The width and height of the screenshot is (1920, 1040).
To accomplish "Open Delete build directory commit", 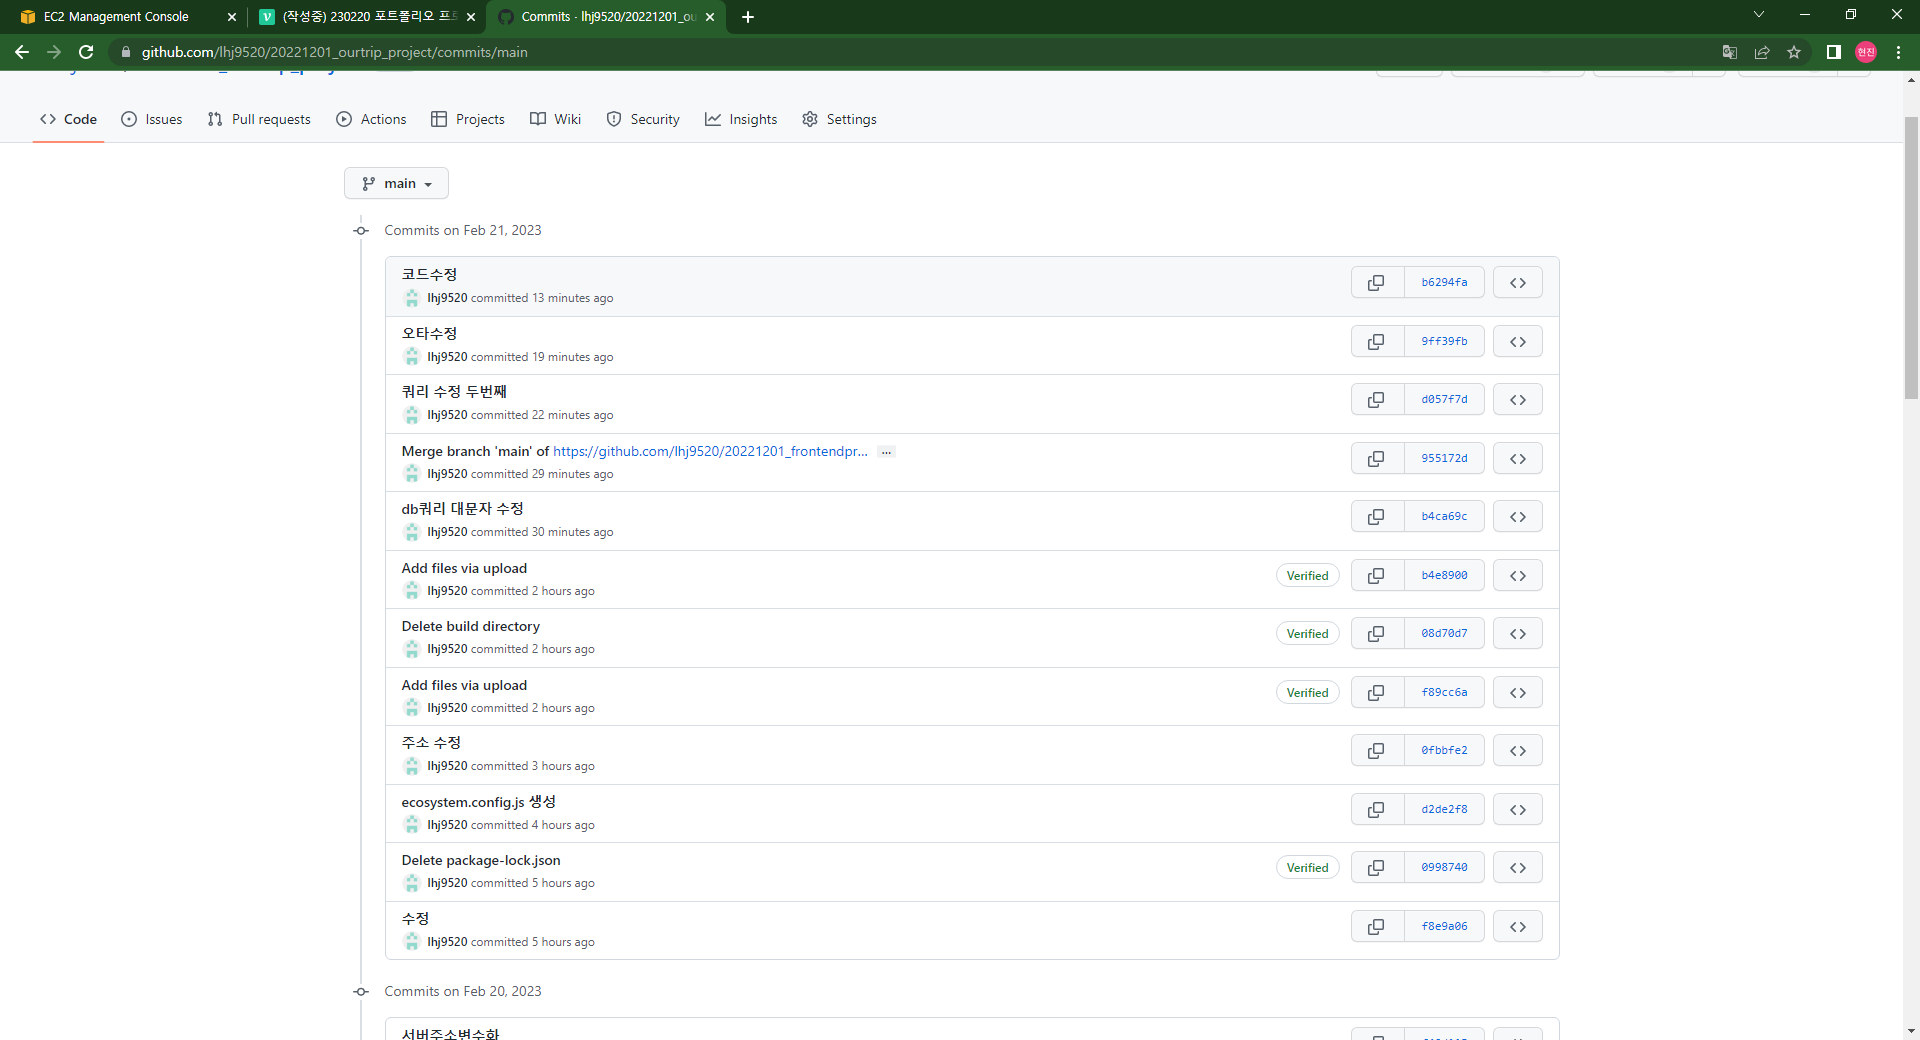I will point(470,627).
